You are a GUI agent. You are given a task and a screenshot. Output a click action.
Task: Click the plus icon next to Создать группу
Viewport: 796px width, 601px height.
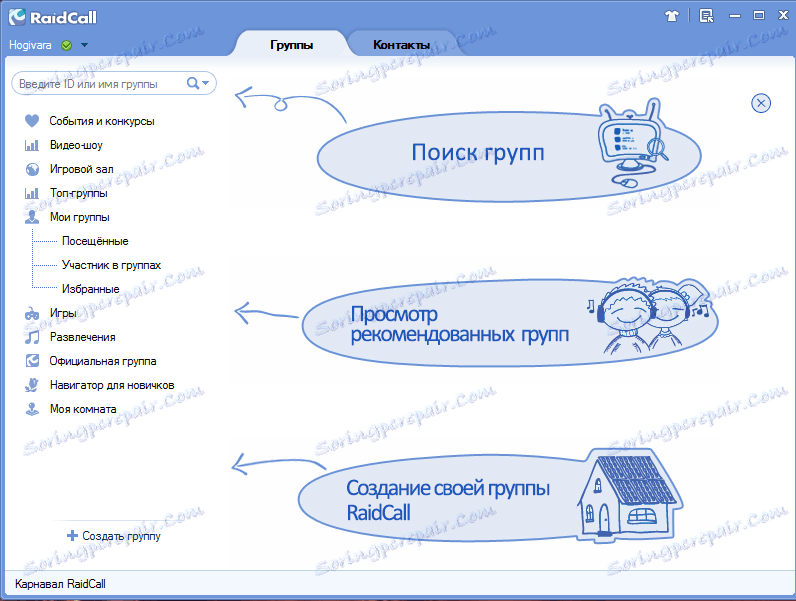coord(73,536)
